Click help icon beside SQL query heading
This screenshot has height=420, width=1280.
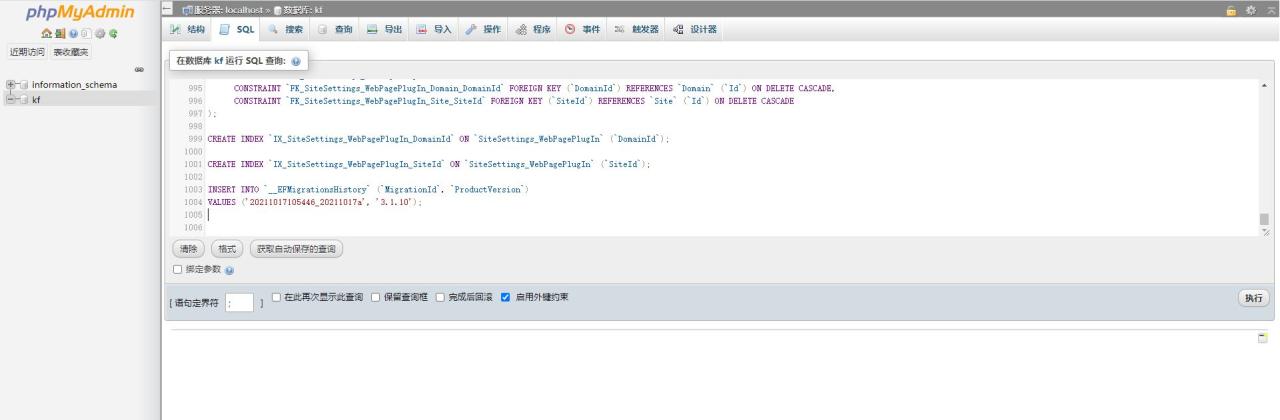pos(296,61)
